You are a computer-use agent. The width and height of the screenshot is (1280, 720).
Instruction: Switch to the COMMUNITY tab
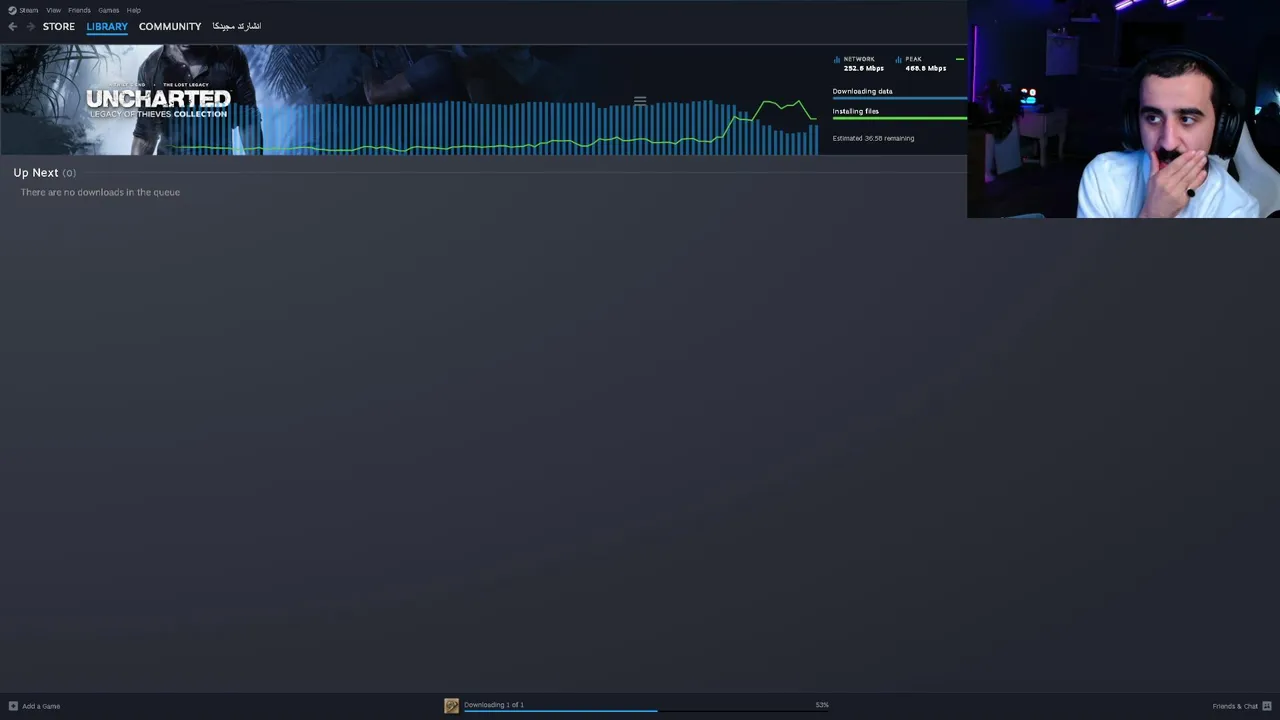tap(170, 26)
